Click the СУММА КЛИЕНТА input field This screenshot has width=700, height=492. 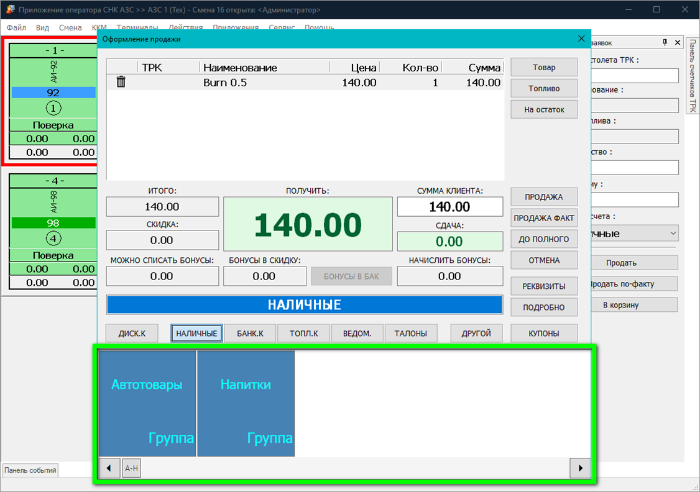tap(449, 206)
